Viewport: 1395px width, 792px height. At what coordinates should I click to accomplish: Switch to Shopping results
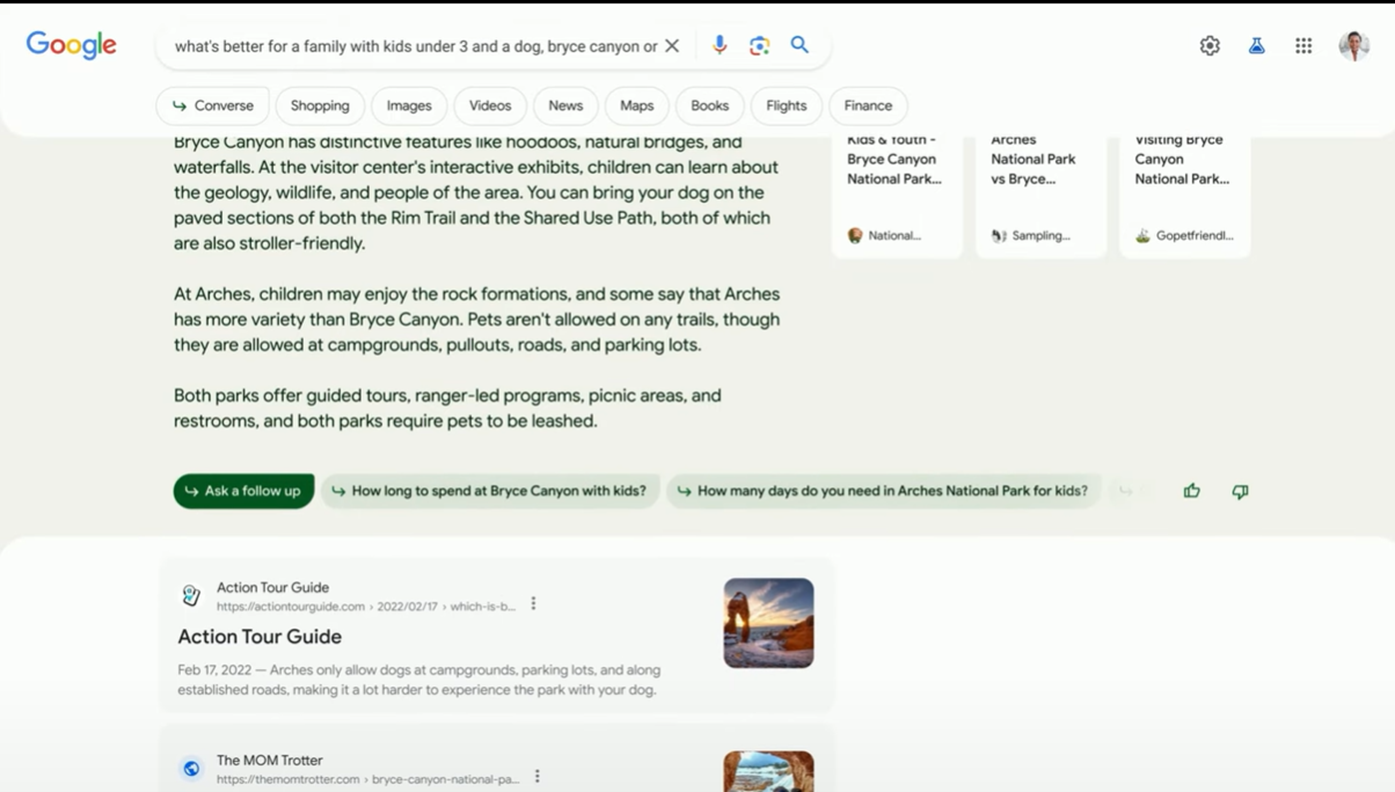tap(320, 106)
